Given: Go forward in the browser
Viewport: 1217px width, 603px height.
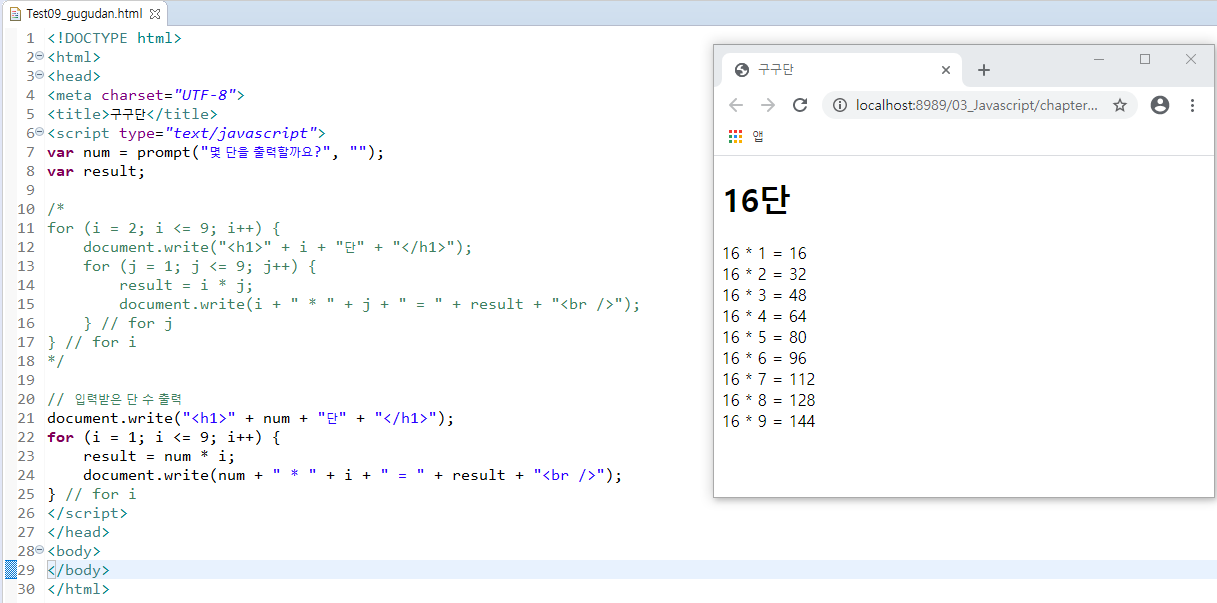Looking at the screenshot, I should (768, 105).
